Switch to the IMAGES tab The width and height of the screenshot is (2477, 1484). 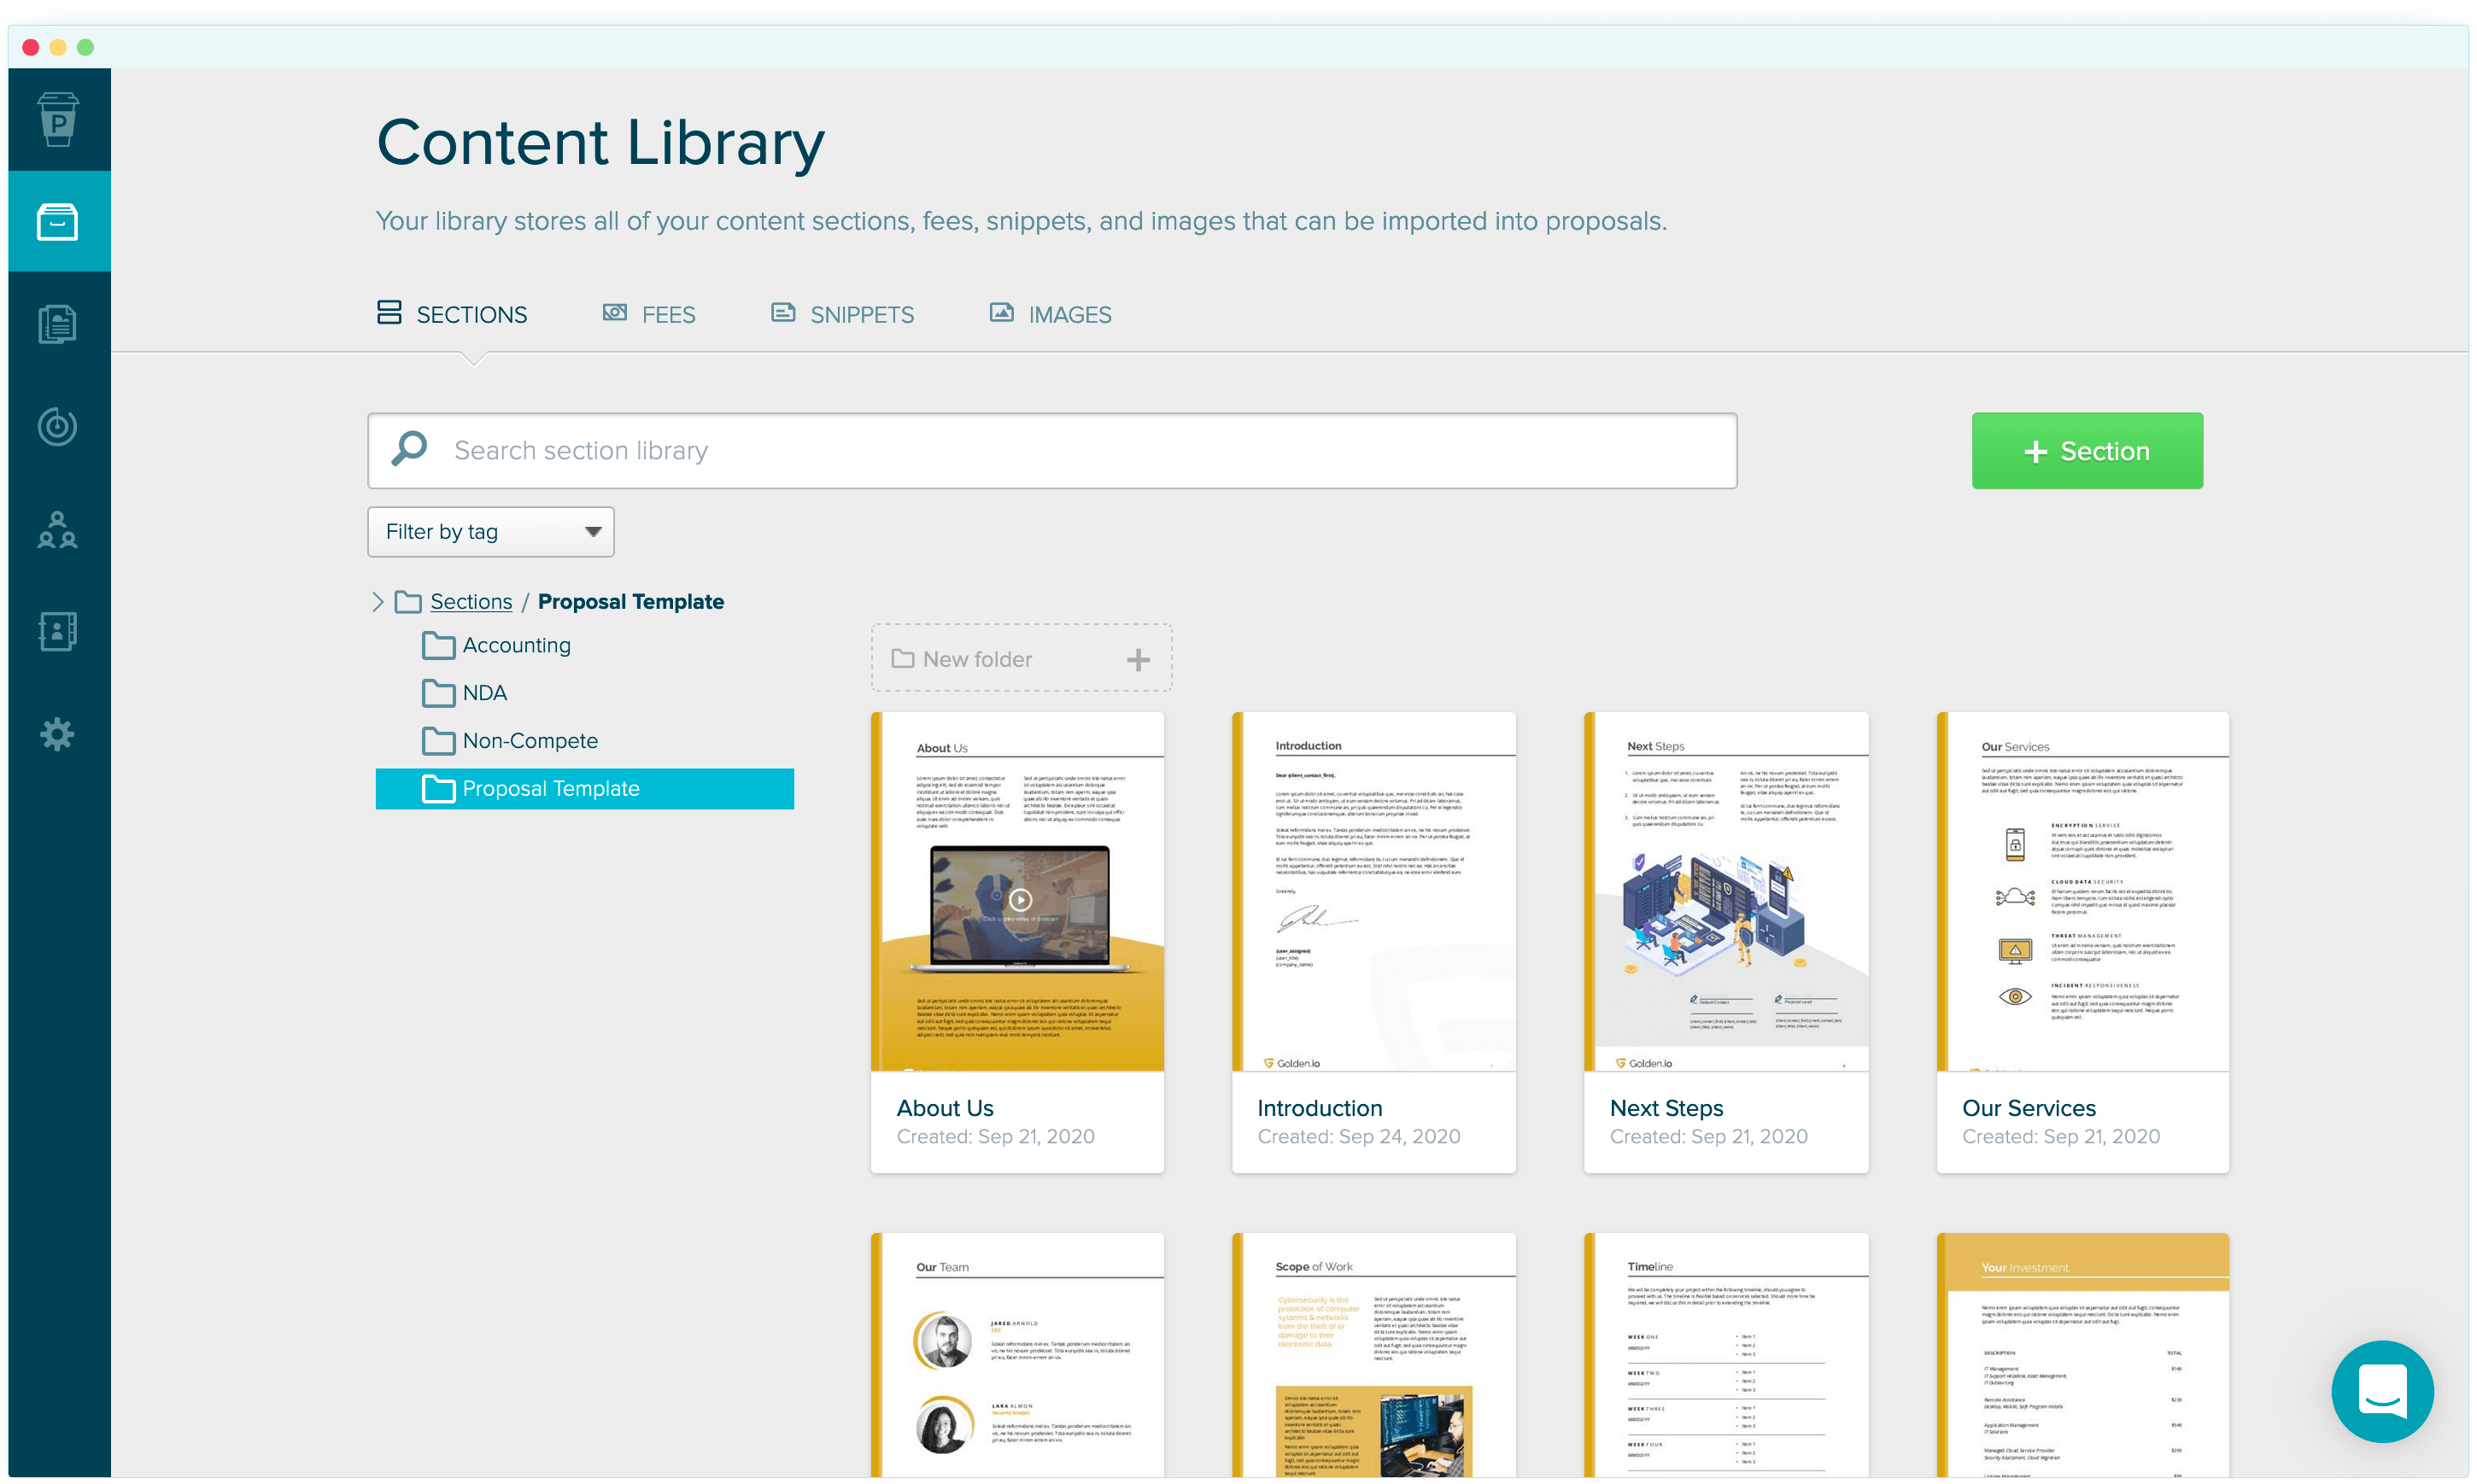click(1051, 315)
